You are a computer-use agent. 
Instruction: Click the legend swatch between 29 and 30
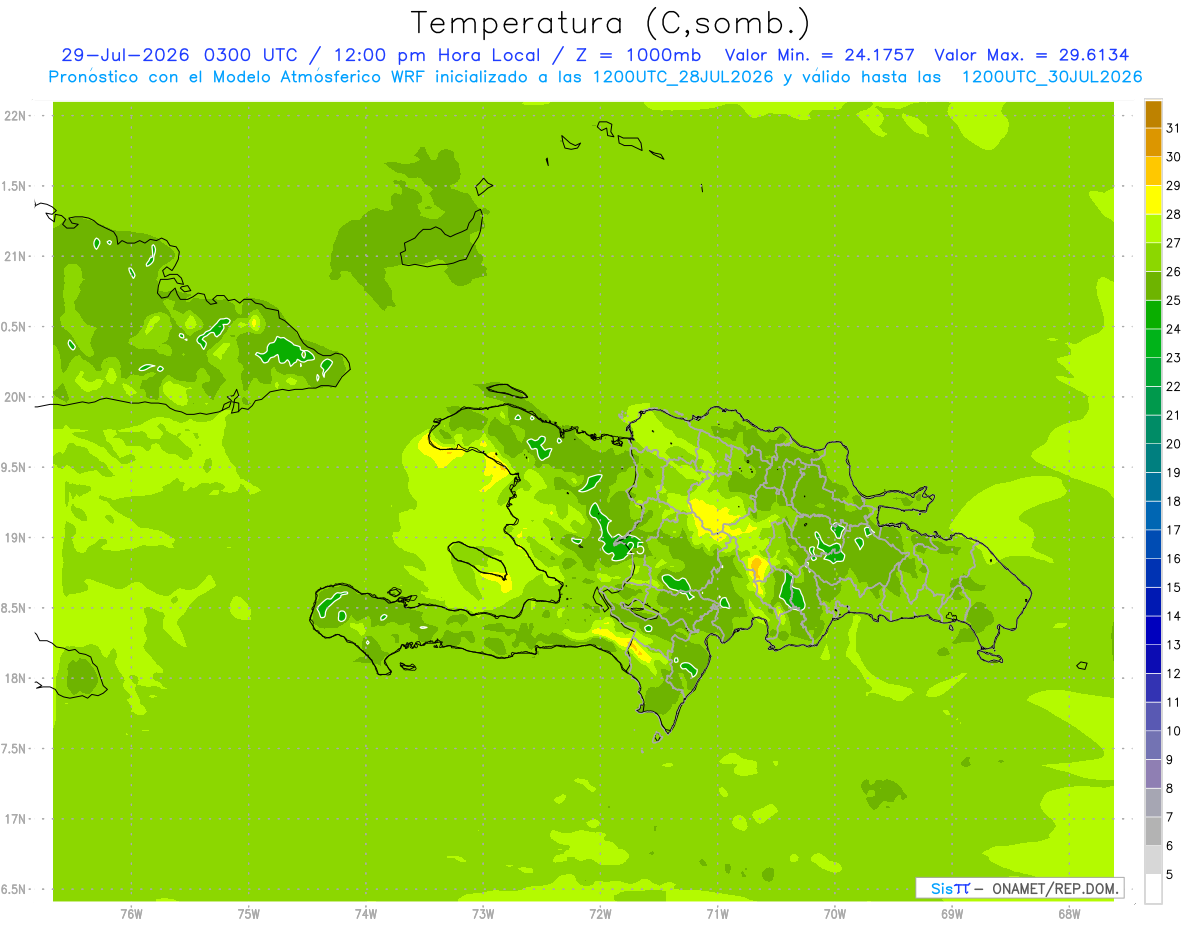click(1153, 171)
